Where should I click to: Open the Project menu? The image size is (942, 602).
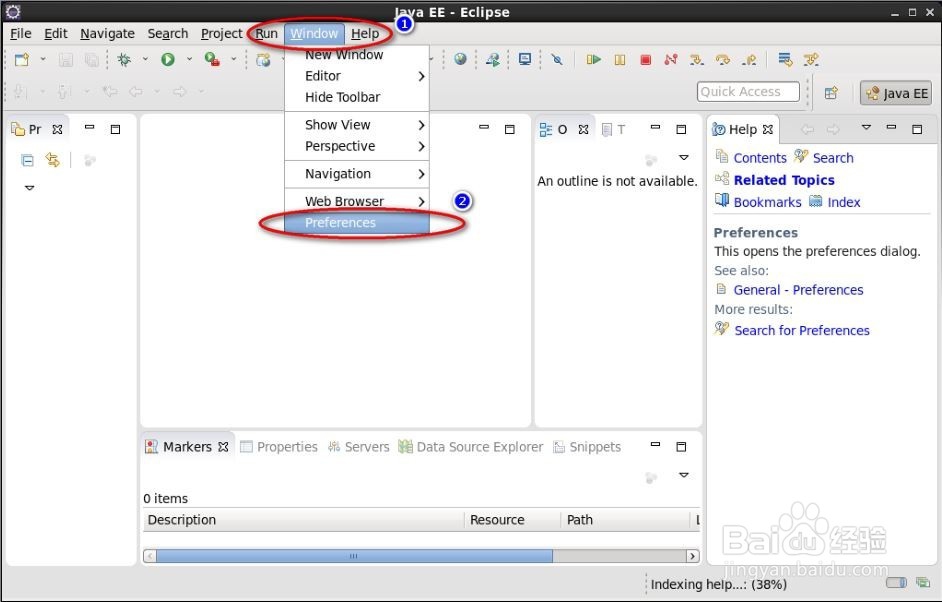(x=221, y=34)
